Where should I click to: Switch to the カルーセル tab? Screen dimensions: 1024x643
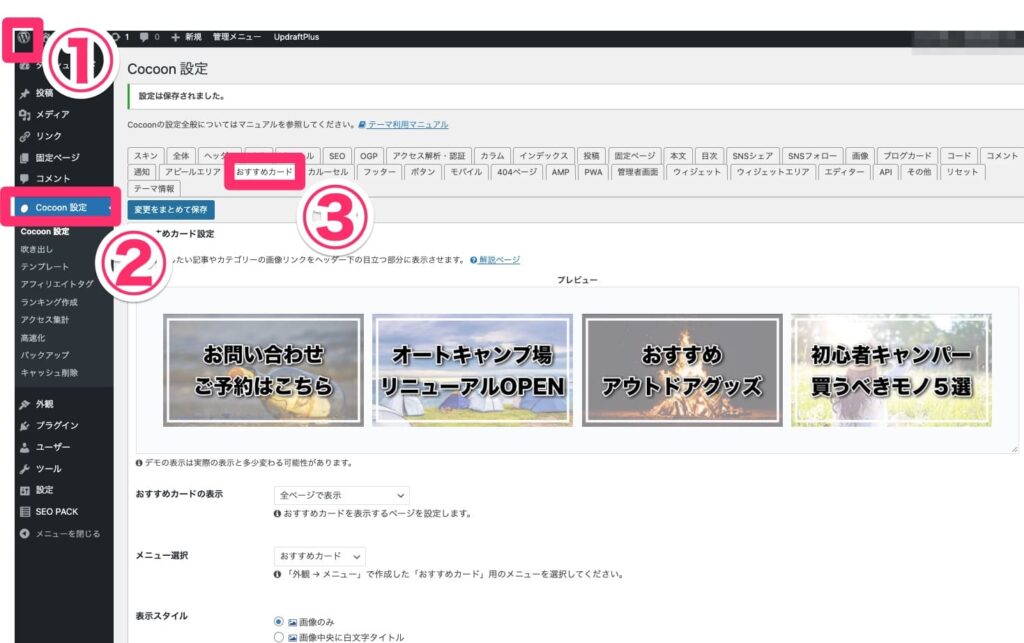[328, 172]
